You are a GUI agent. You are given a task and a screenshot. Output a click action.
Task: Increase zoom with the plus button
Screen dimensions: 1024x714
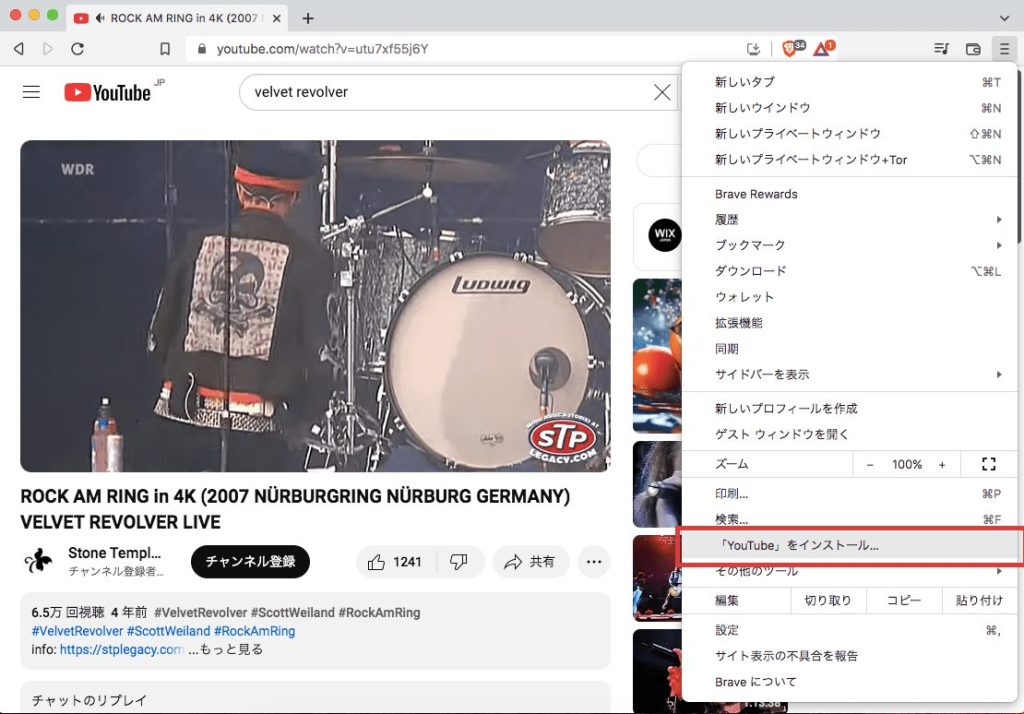pyautogui.click(x=942, y=464)
